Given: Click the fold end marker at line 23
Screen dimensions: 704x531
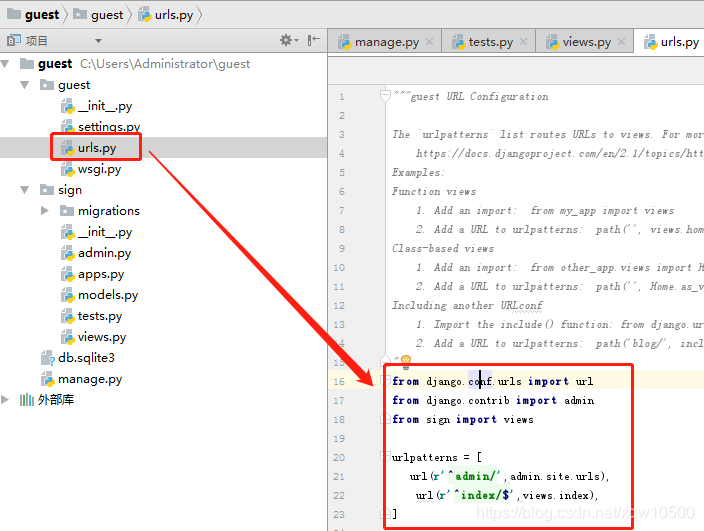Looking at the screenshot, I should click(385, 513).
